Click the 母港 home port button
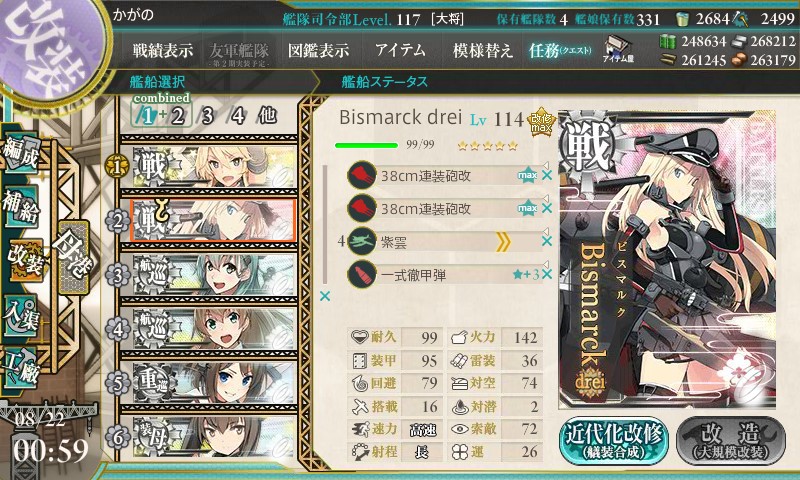The width and height of the screenshot is (800, 480). click(x=74, y=258)
